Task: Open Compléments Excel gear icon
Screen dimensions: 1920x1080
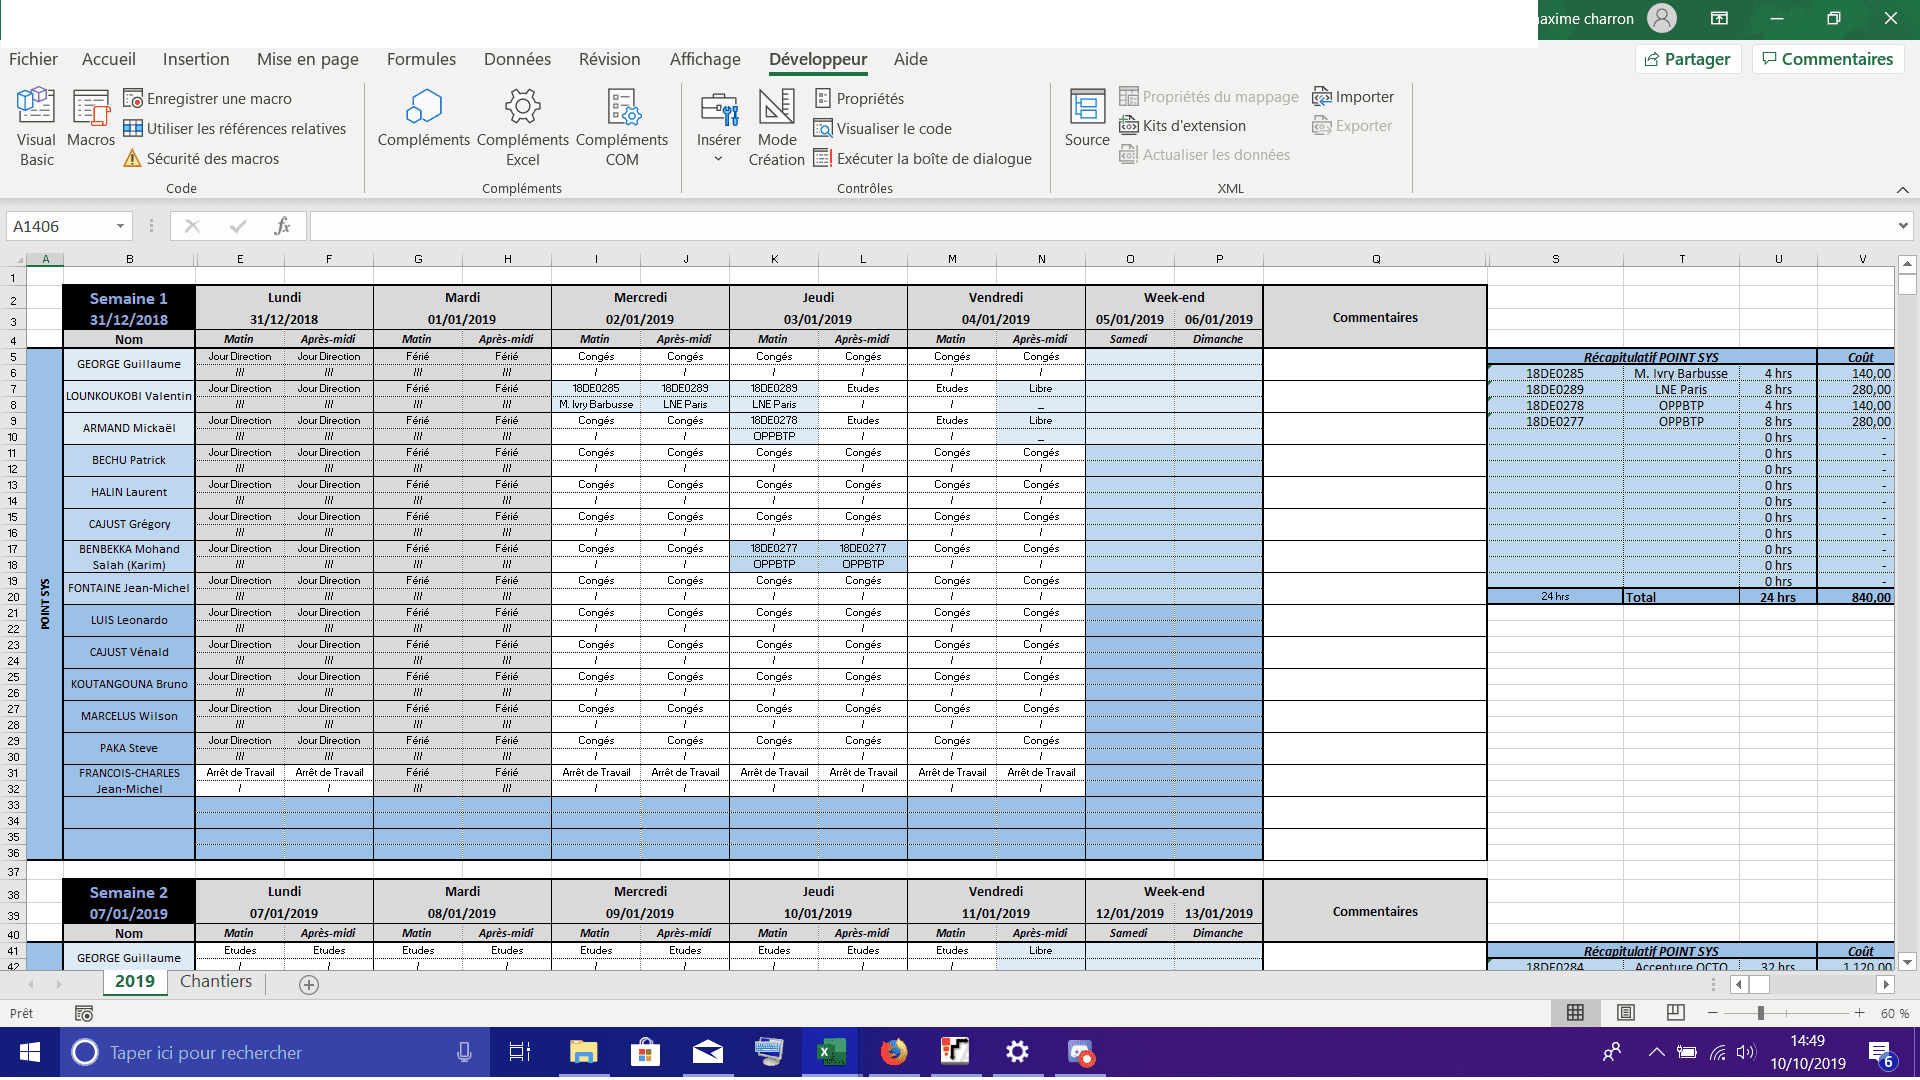Action: [x=522, y=107]
